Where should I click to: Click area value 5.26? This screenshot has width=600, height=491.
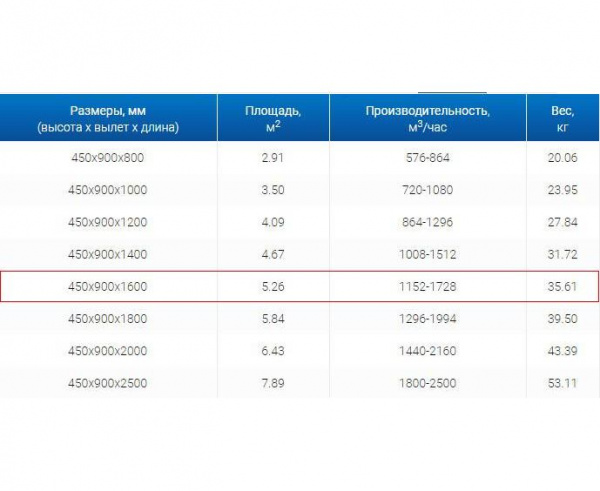[x=273, y=286]
